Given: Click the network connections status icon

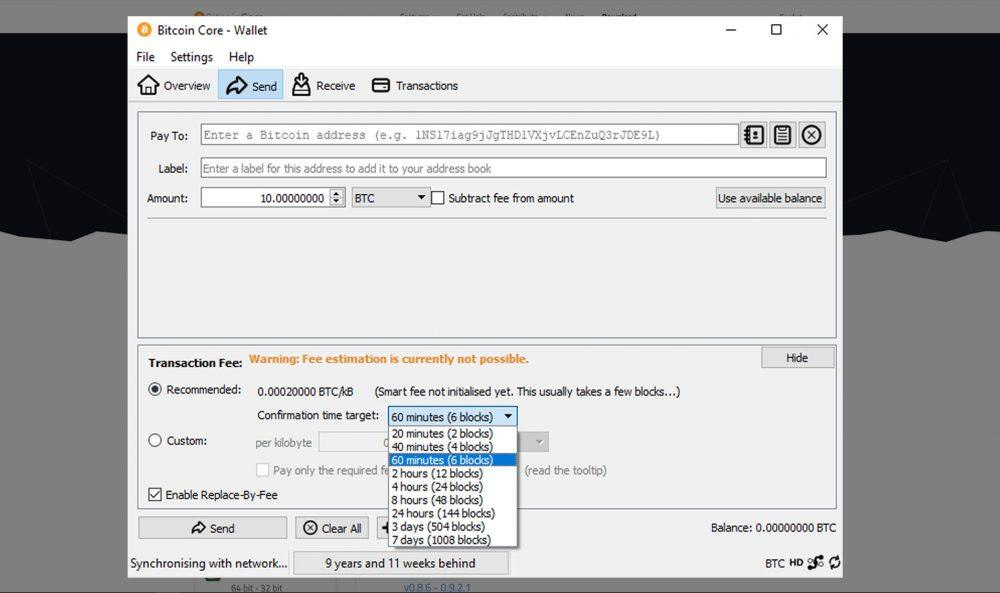Looking at the screenshot, I should pyautogui.click(x=815, y=562).
